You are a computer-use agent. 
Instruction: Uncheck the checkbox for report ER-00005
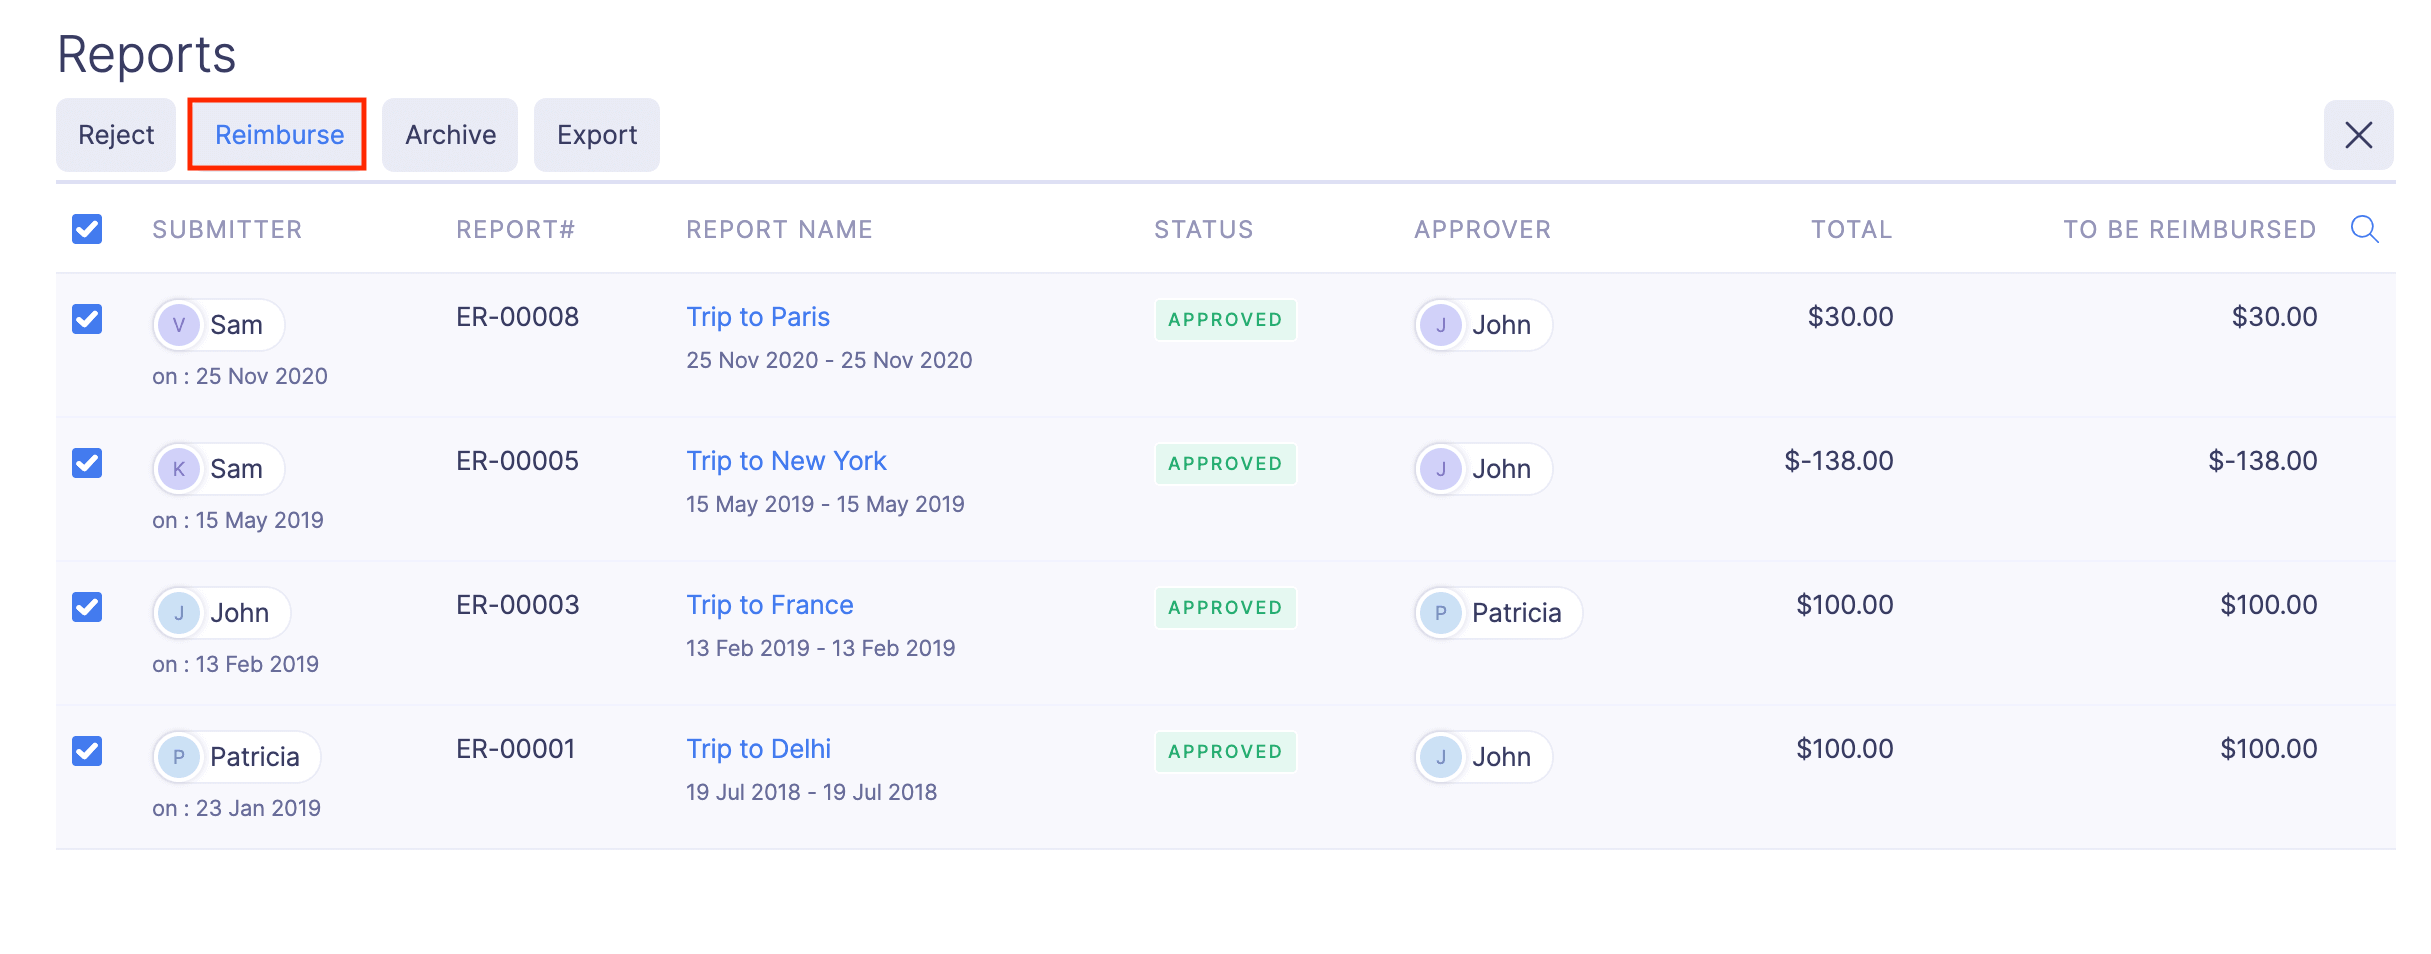(87, 462)
